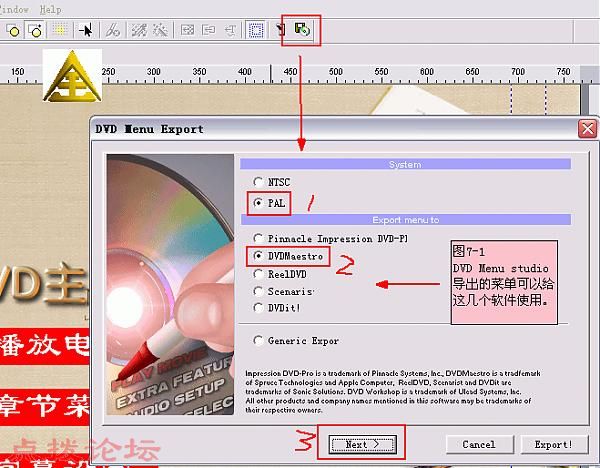Open the Window menu
This screenshot has height=468, width=600.
(14, 9)
